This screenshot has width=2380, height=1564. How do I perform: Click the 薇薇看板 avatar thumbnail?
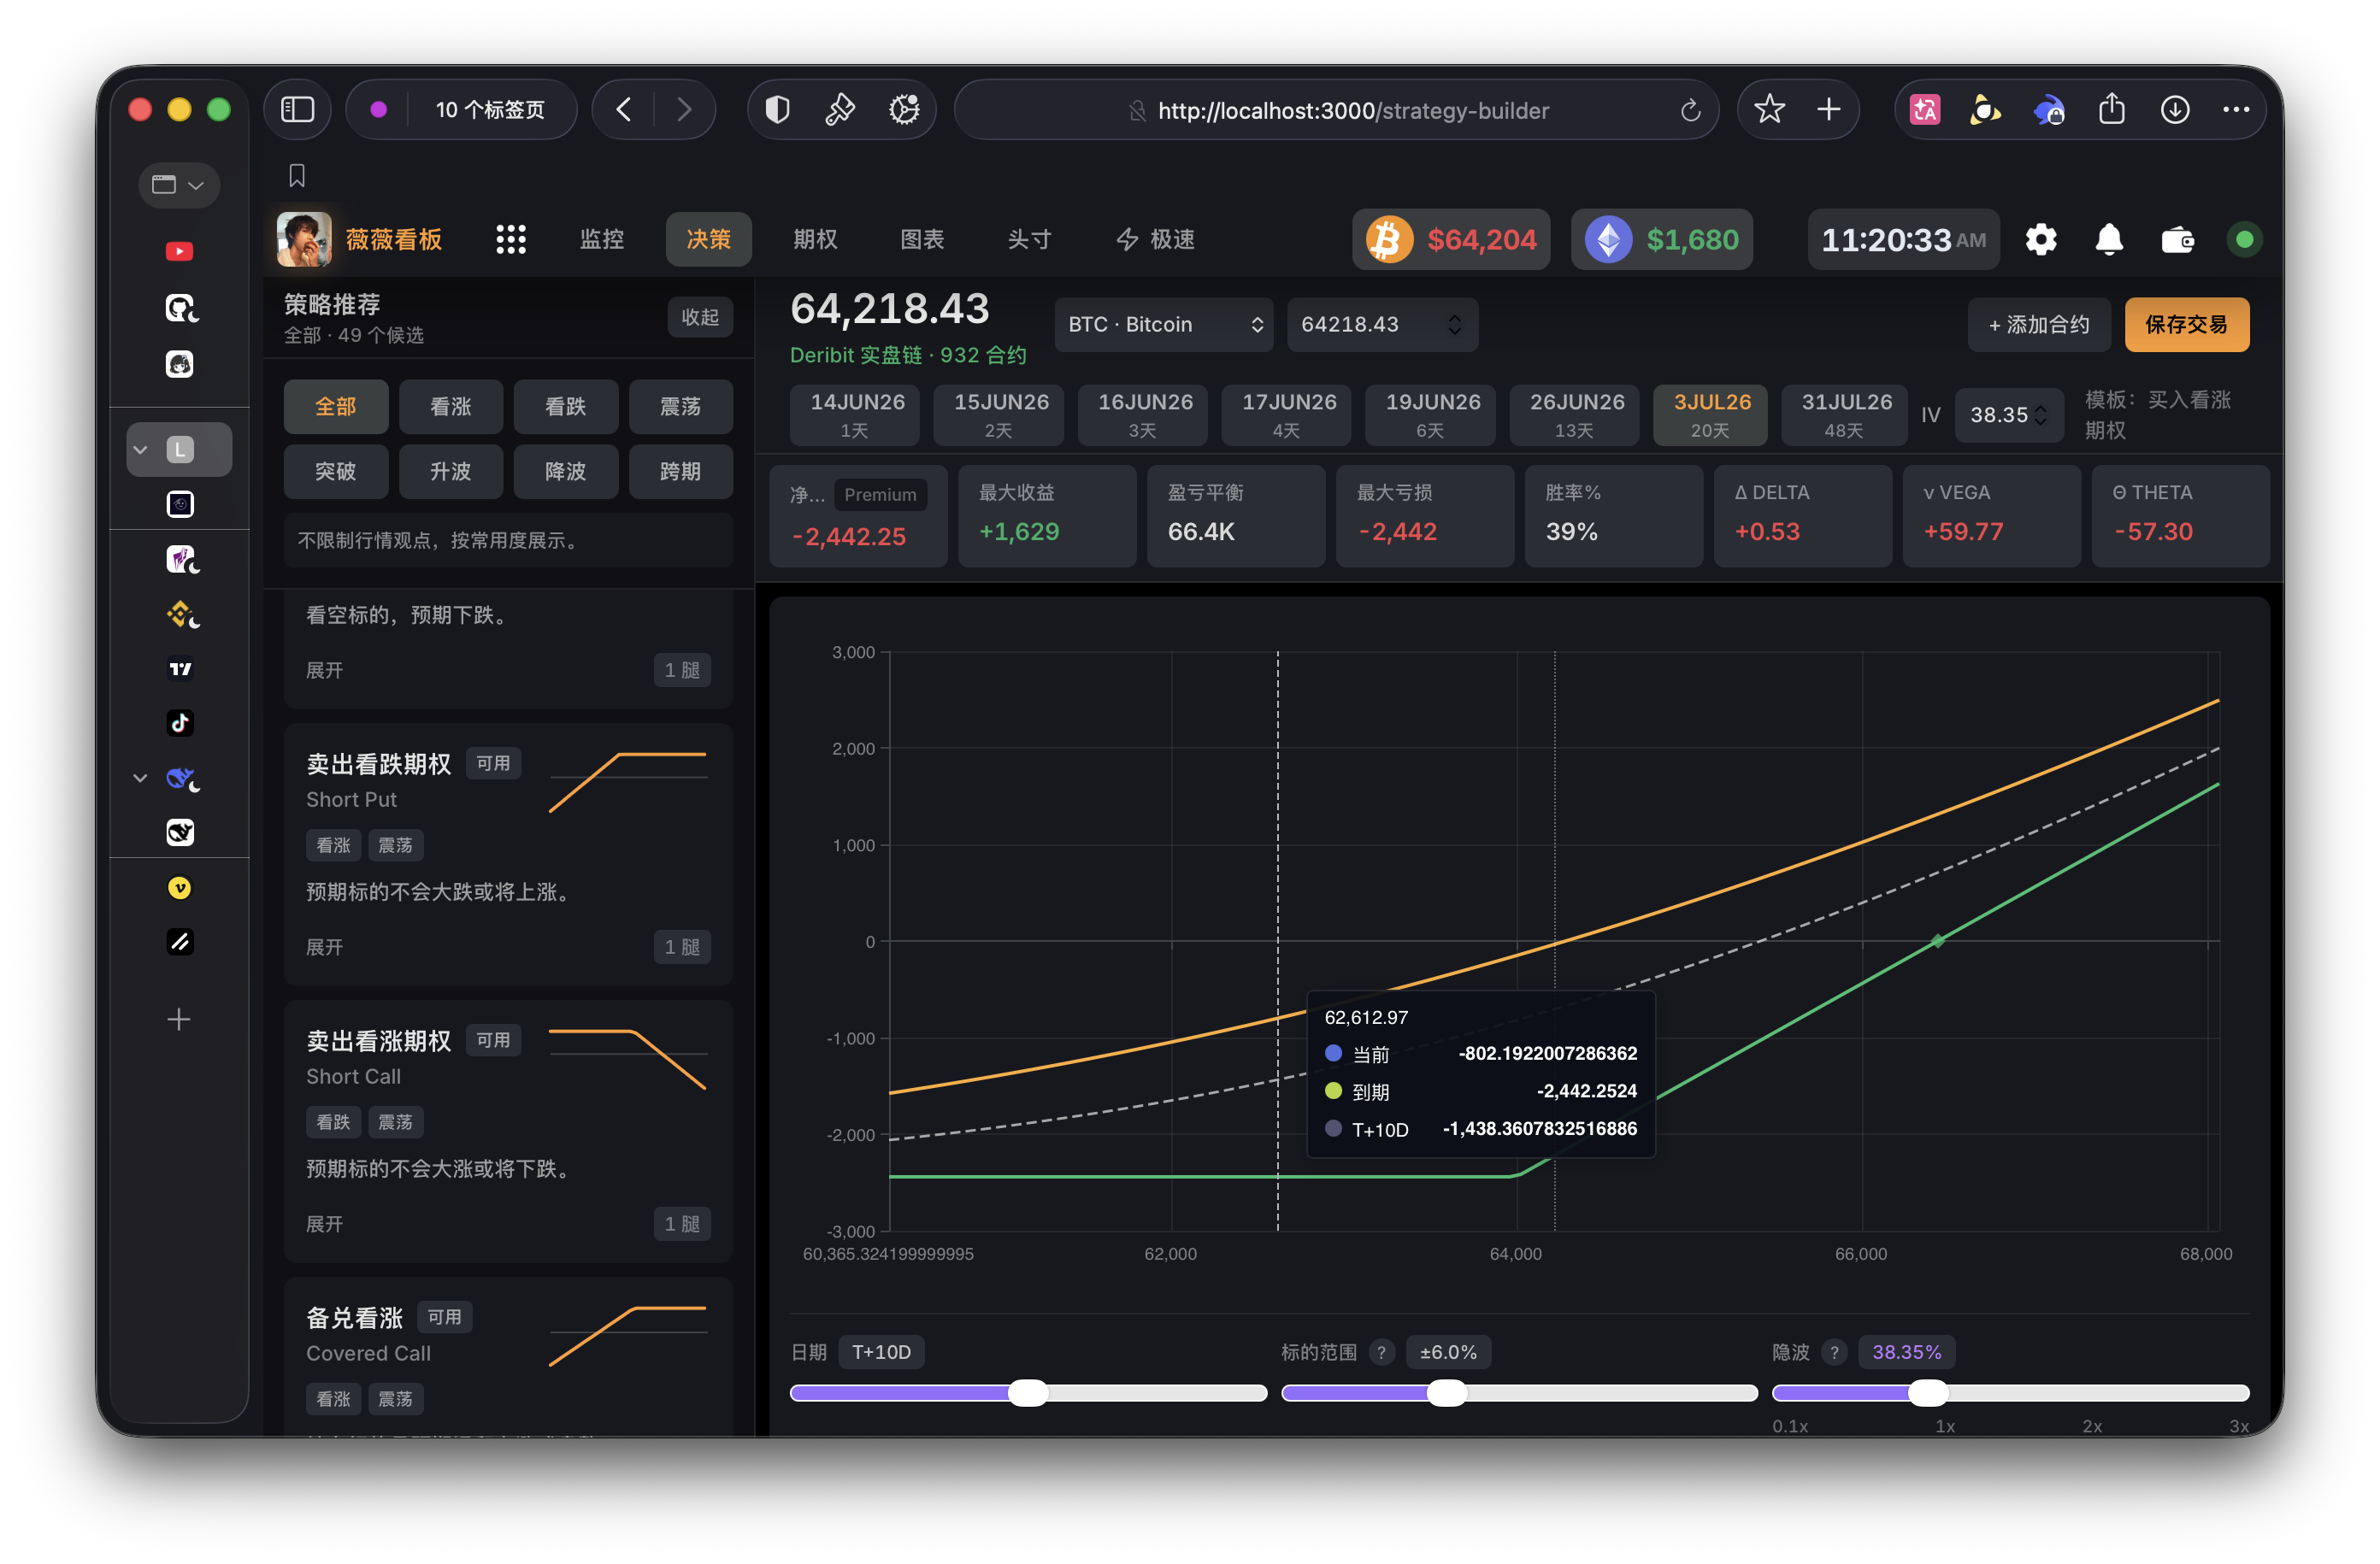[x=304, y=239]
